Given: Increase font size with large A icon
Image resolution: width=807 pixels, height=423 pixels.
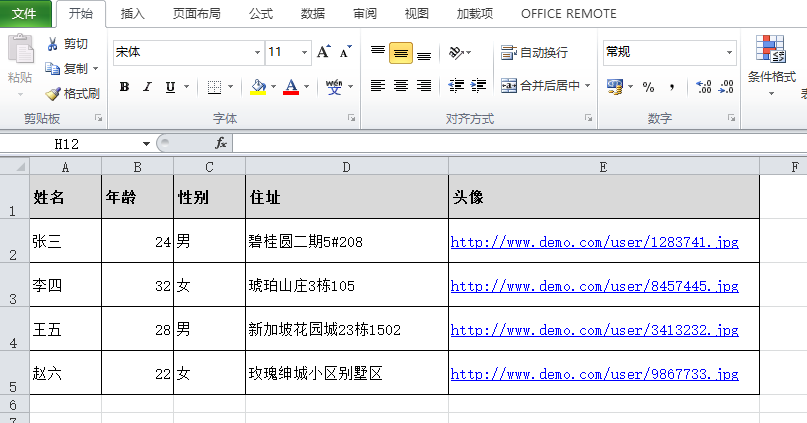Looking at the screenshot, I should [324, 52].
